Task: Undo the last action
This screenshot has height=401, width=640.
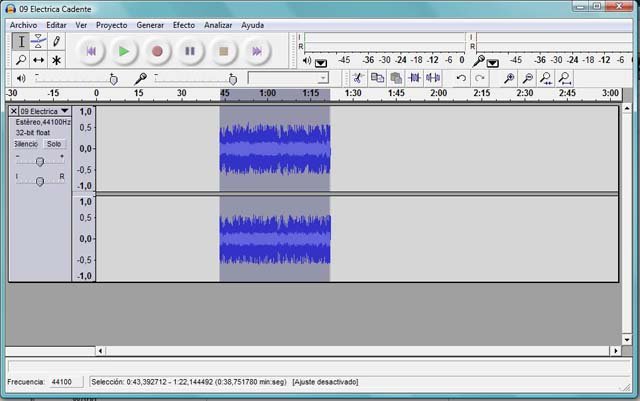Action: [461, 78]
